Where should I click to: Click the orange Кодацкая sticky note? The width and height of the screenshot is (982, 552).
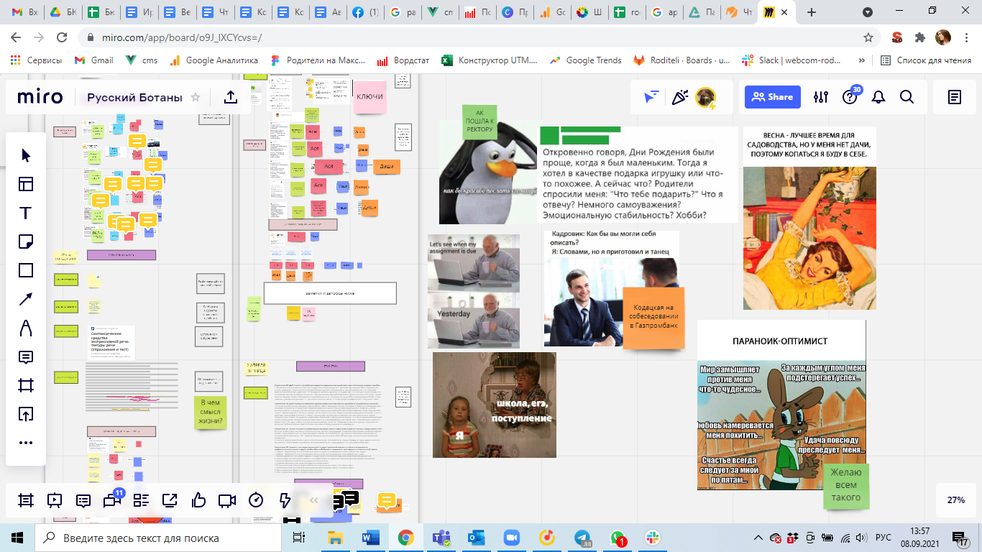tap(653, 317)
